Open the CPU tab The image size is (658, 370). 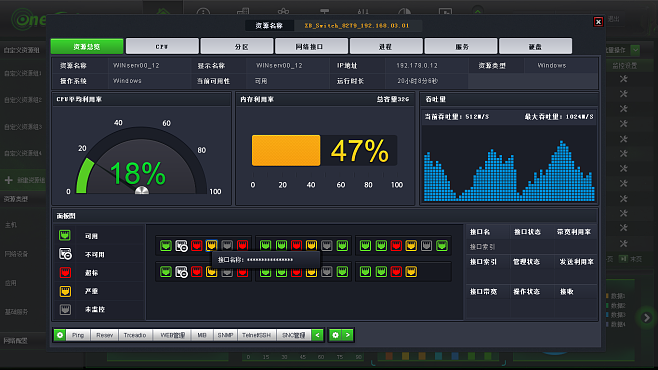pos(162,46)
